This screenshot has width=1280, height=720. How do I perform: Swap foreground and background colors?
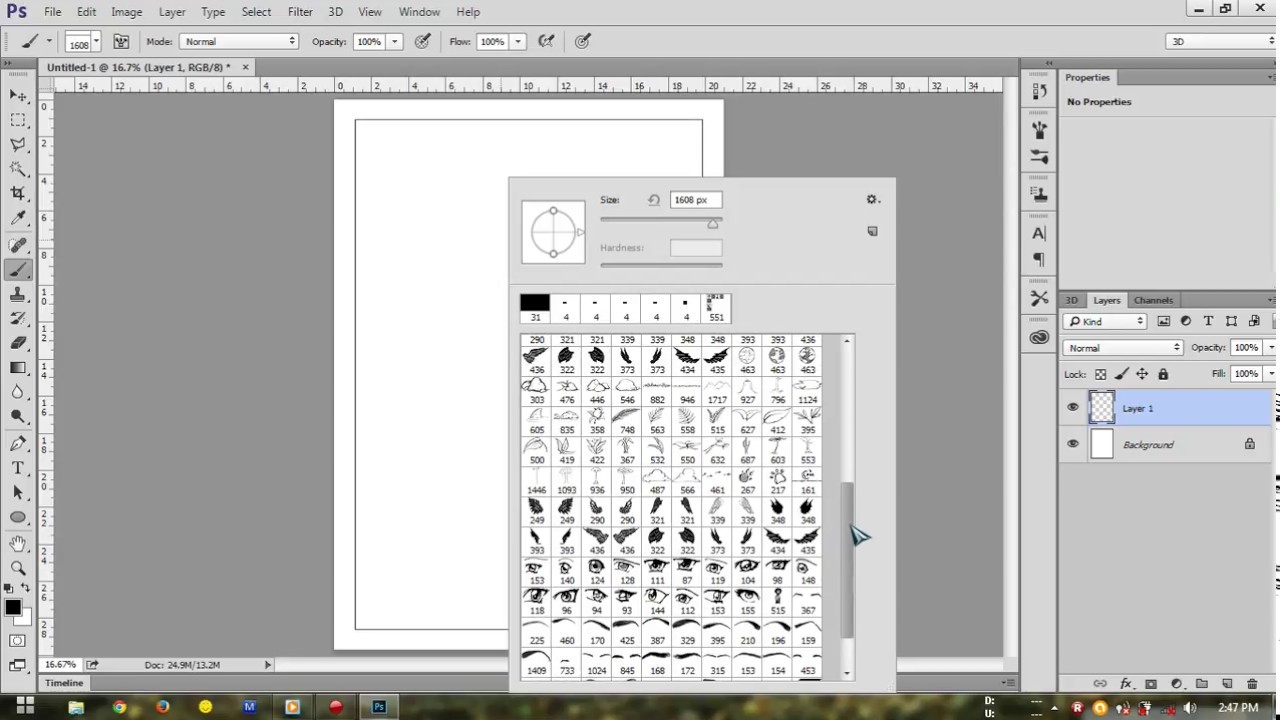pyautogui.click(x=26, y=589)
